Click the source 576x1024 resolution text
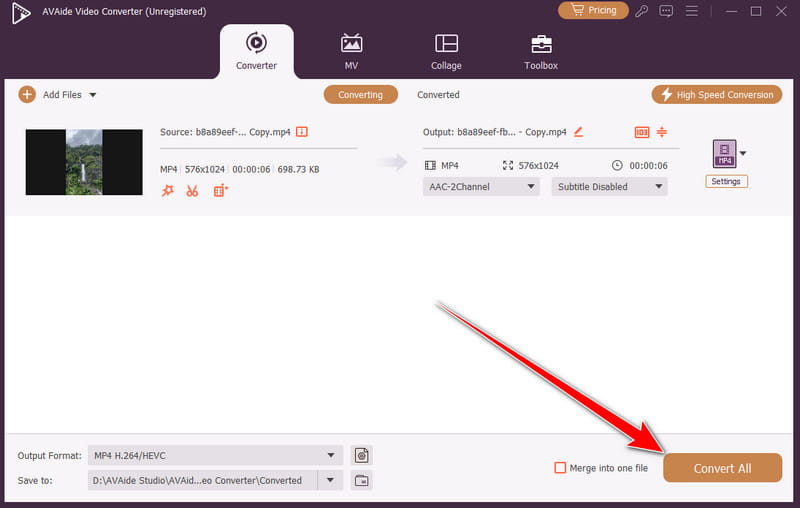This screenshot has height=508, width=800. [x=205, y=169]
